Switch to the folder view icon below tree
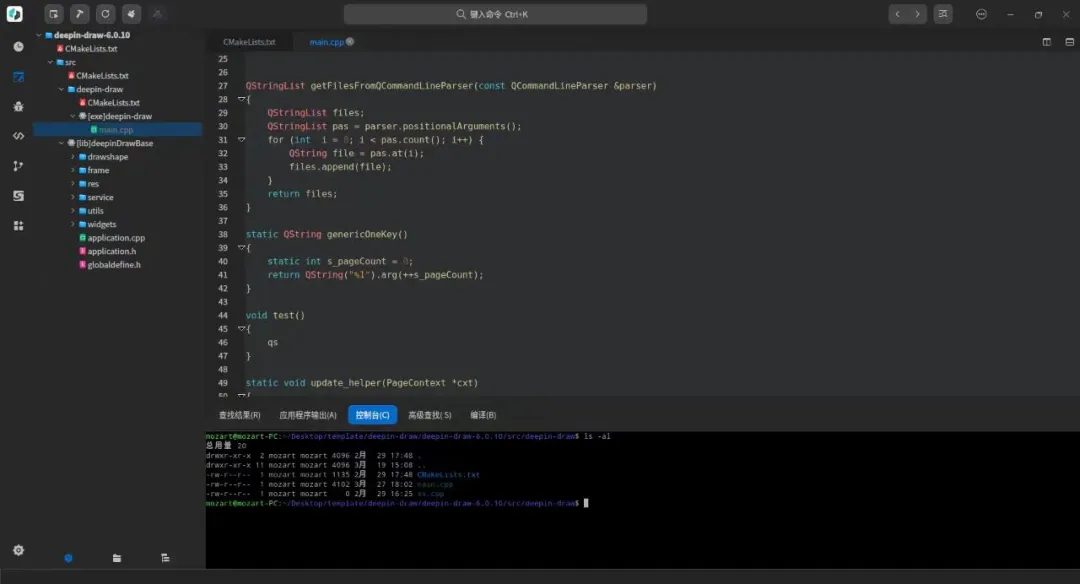Screen dimensions: 1080x584 [117, 559]
